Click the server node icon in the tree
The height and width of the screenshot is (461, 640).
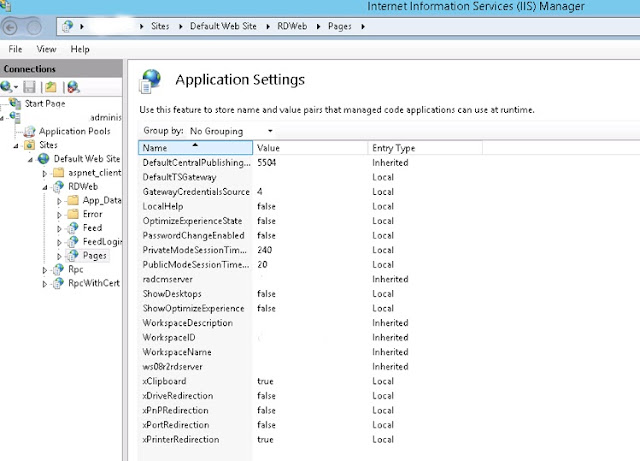(15, 118)
